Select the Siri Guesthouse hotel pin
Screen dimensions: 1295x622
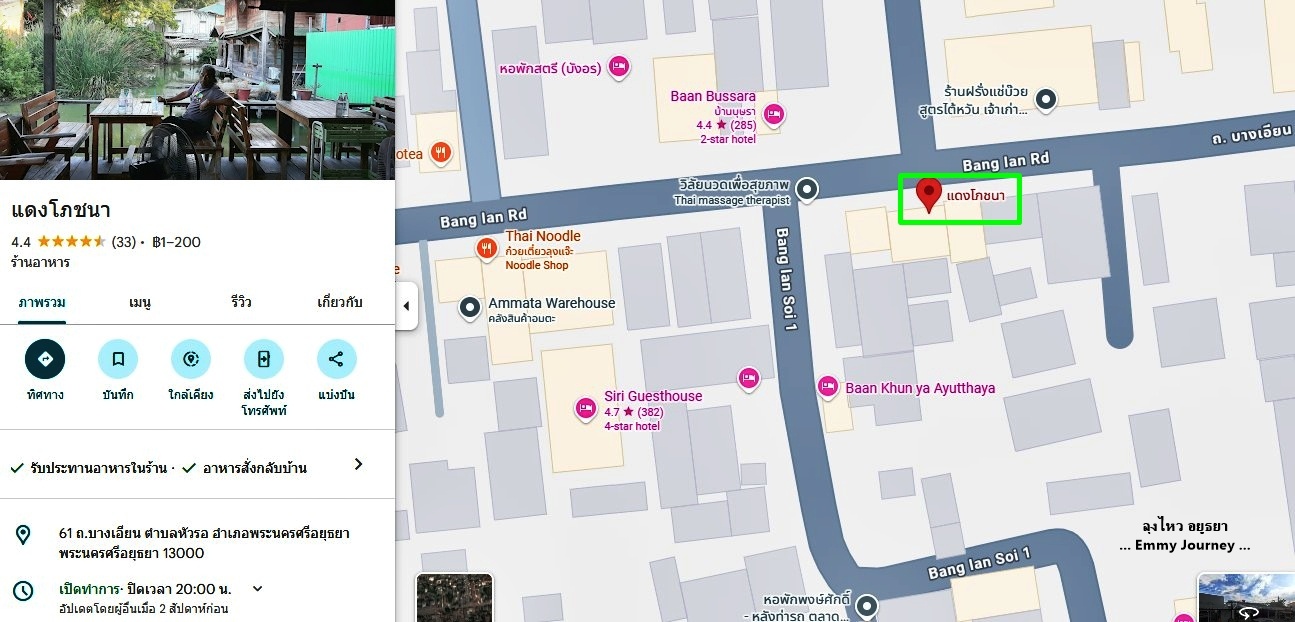[x=586, y=408]
